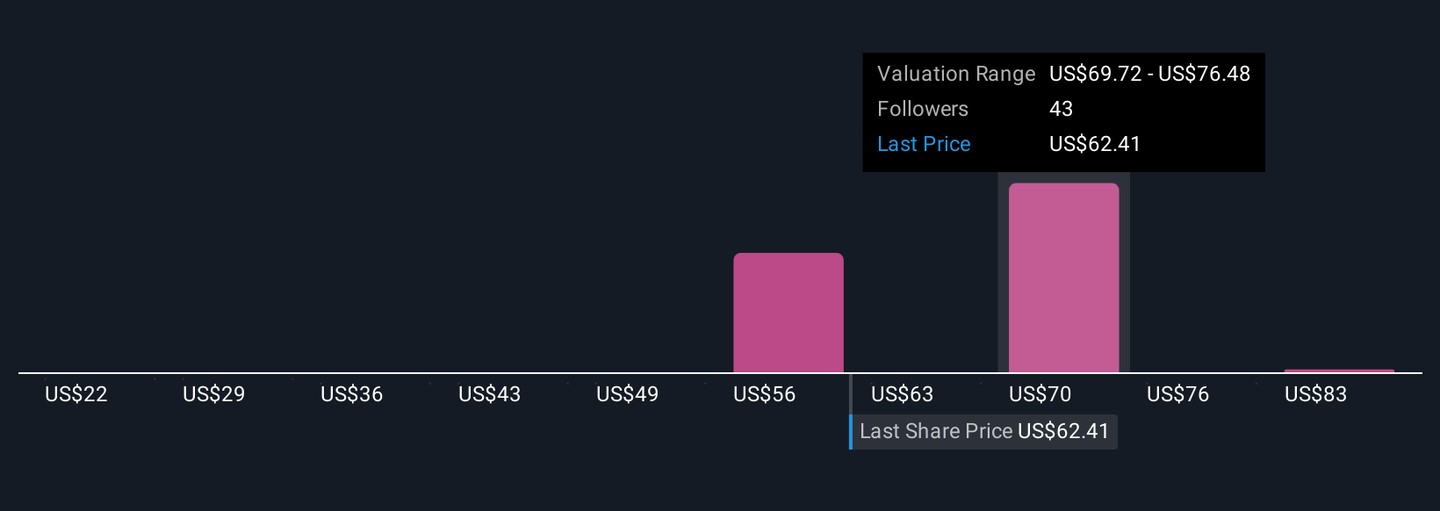Select the US$29 axis label

pos(214,394)
